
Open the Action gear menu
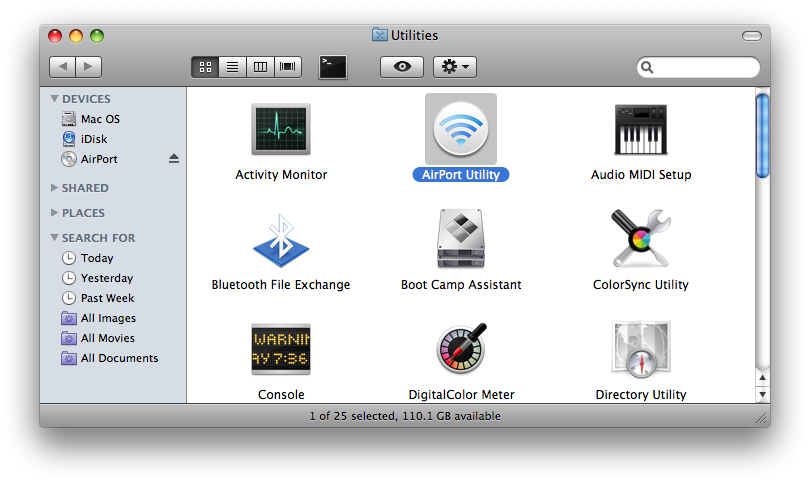point(455,67)
